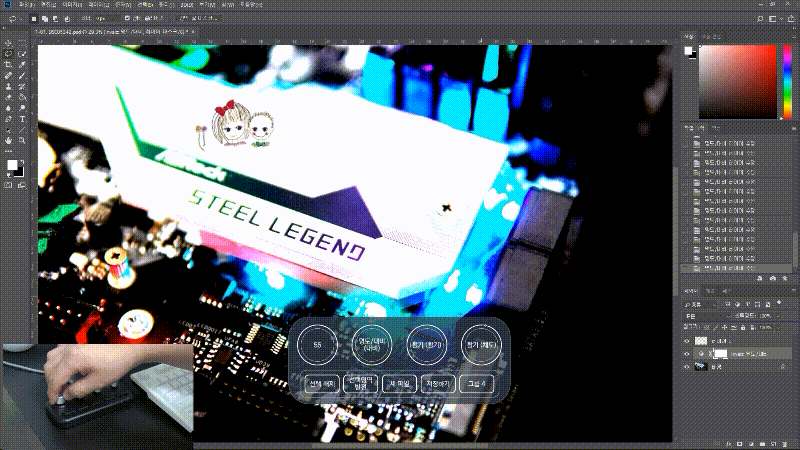Switch to the Channels tab beside Layers
Viewport: 800px width, 450px height.
tap(710, 291)
